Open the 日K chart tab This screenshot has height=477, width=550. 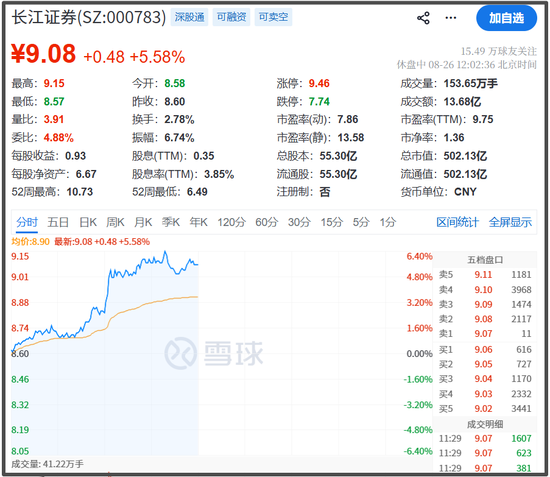pos(88,222)
